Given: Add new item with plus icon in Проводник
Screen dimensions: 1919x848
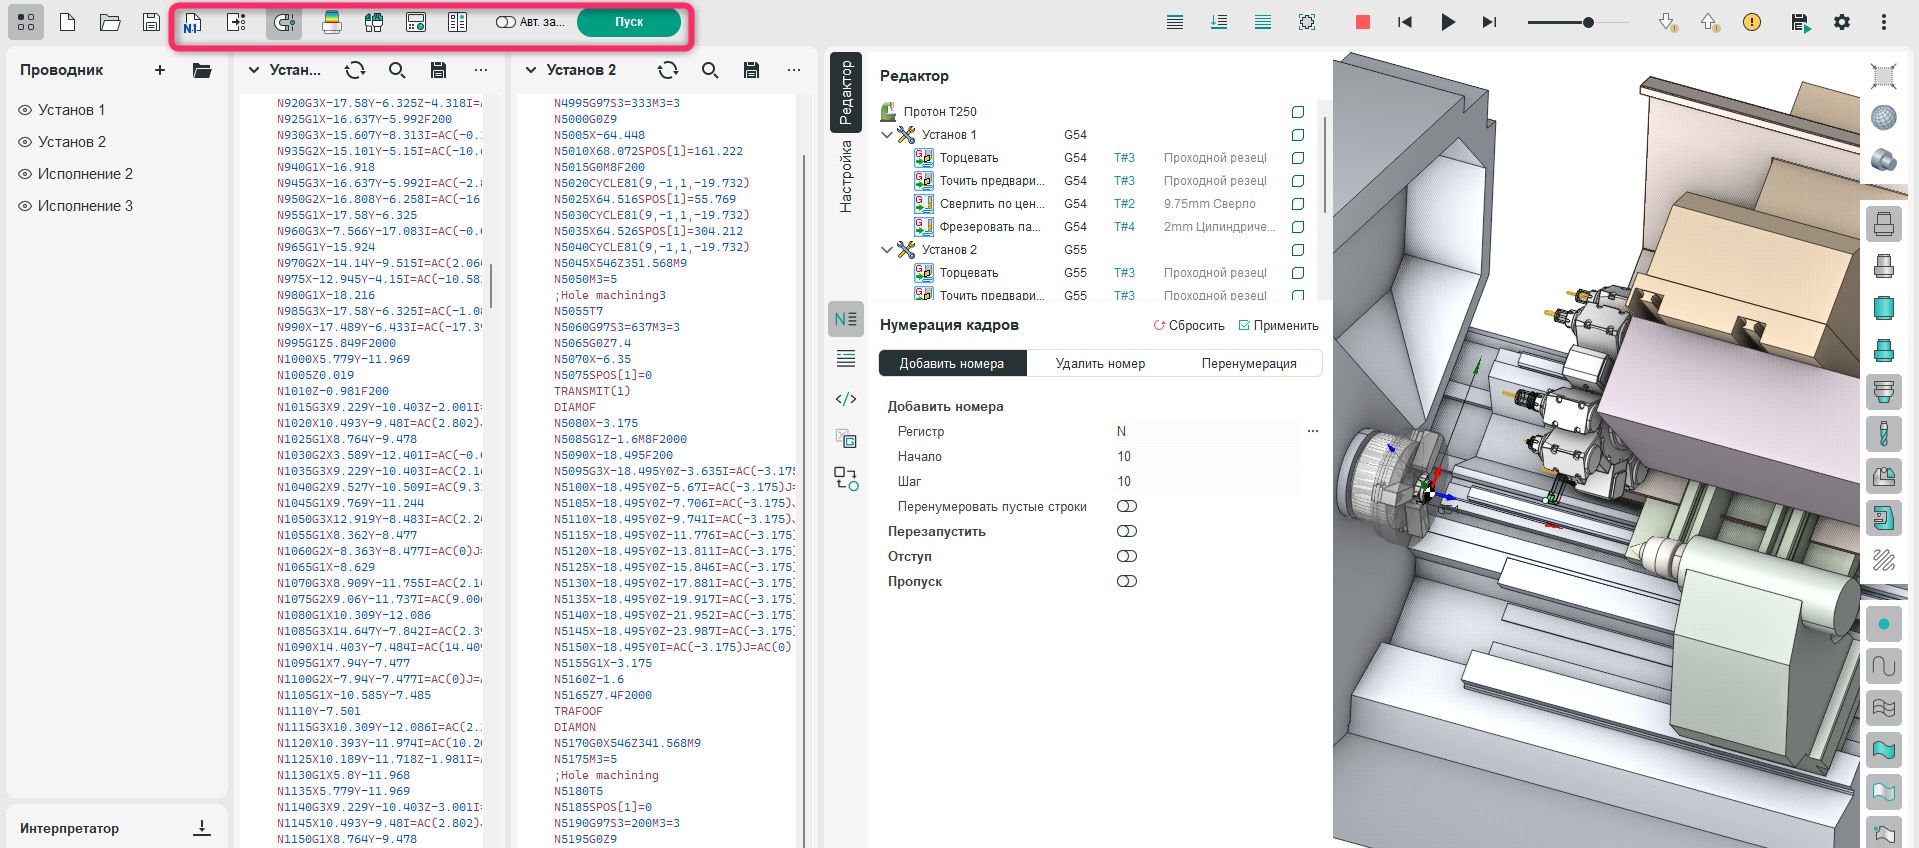Looking at the screenshot, I should [x=160, y=70].
